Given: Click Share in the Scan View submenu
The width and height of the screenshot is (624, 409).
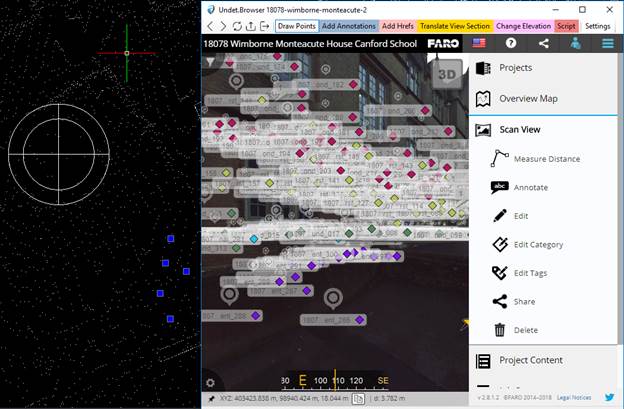Looking at the screenshot, I should point(514,302).
